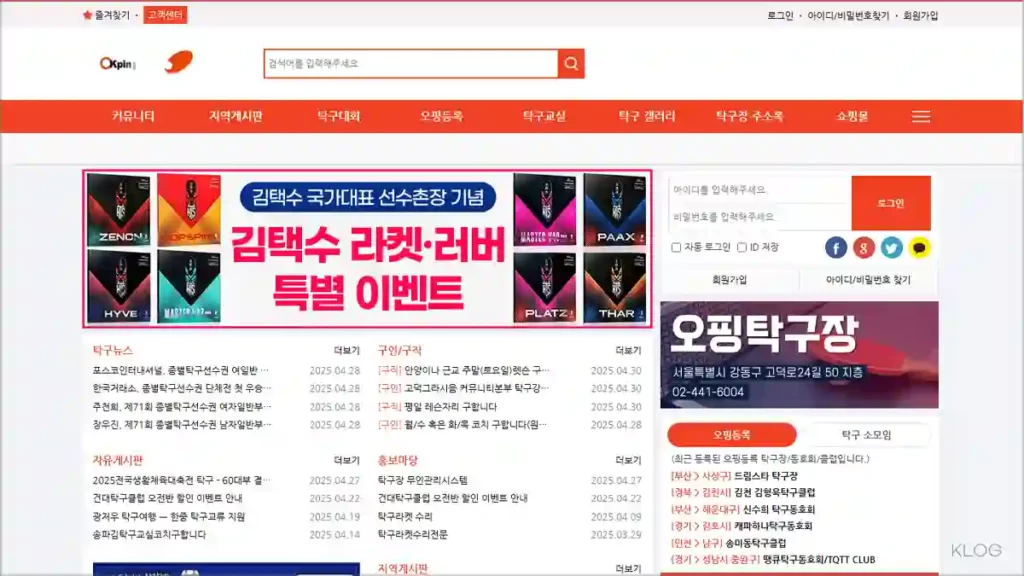Open the 탁구대회 menu
The width and height of the screenshot is (1024, 576).
pyautogui.click(x=339, y=116)
